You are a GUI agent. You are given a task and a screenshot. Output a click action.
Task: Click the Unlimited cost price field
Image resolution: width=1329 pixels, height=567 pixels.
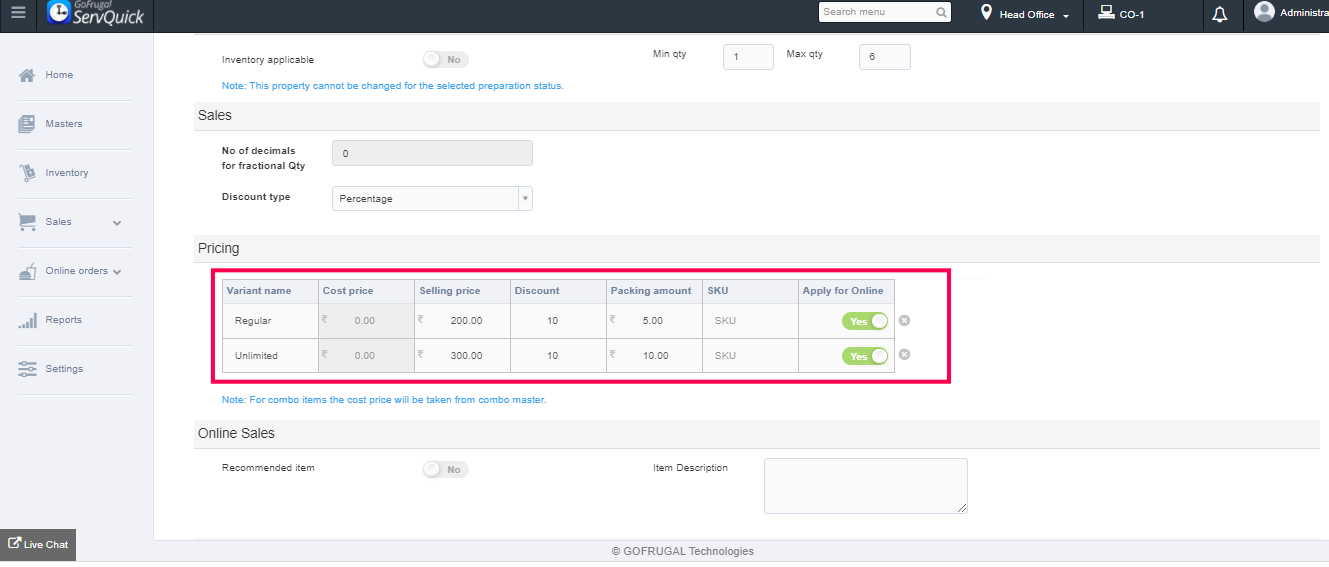(x=366, y=355)
